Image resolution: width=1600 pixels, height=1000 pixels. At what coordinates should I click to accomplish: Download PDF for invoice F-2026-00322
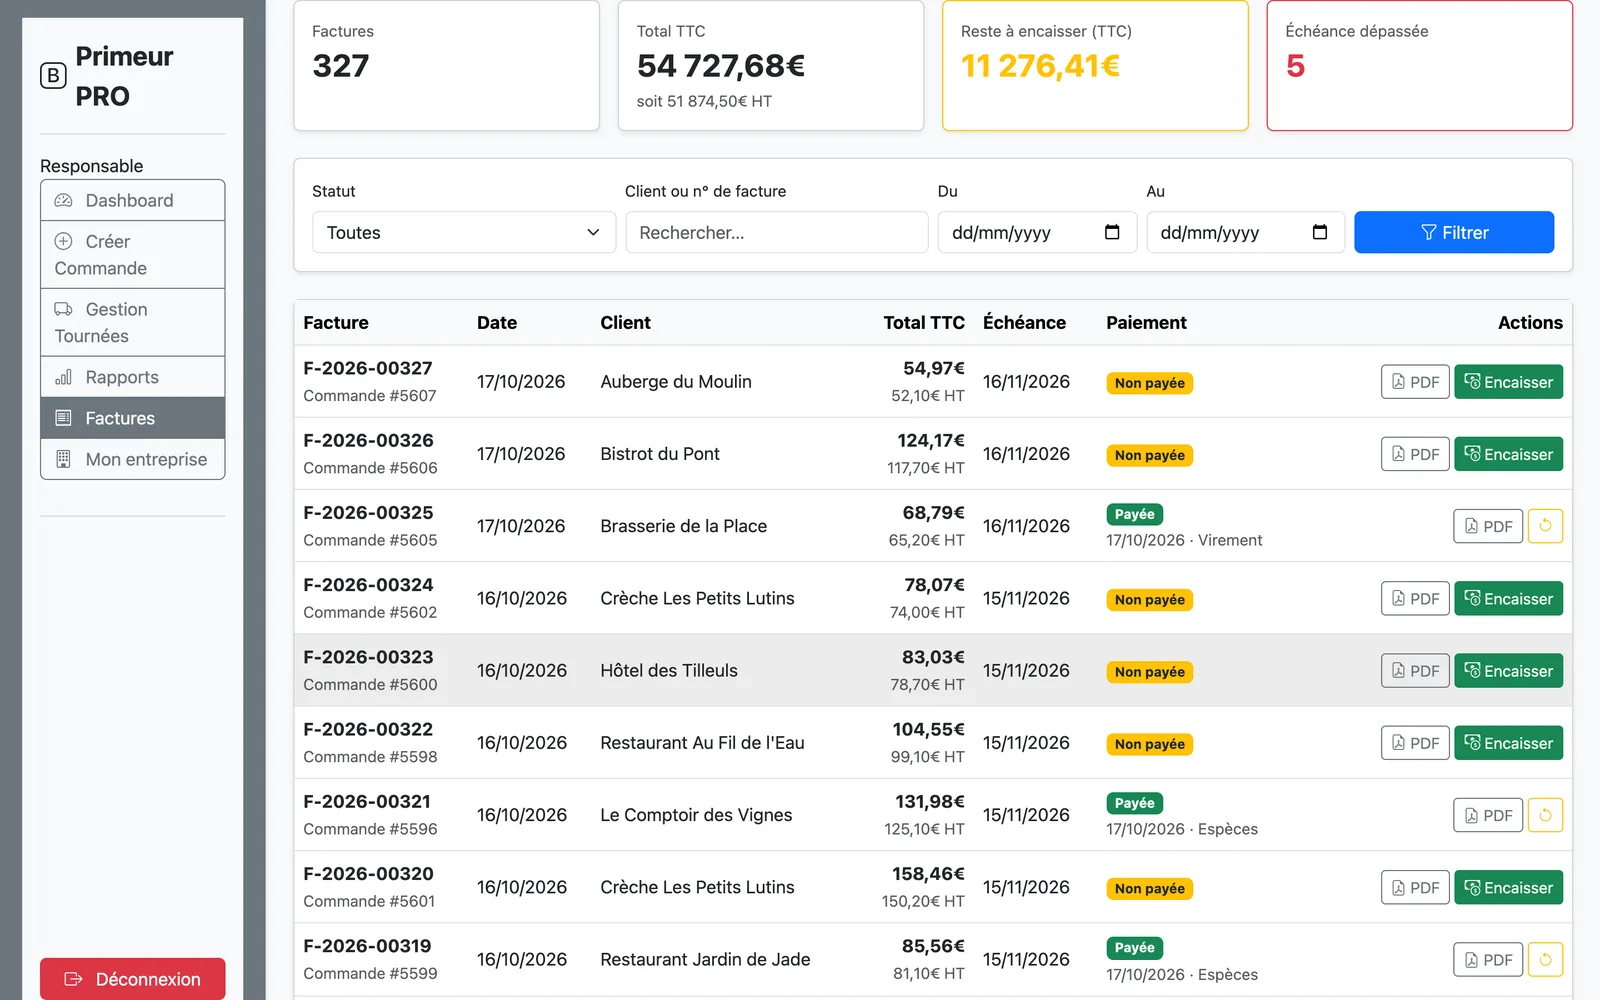1415,743
